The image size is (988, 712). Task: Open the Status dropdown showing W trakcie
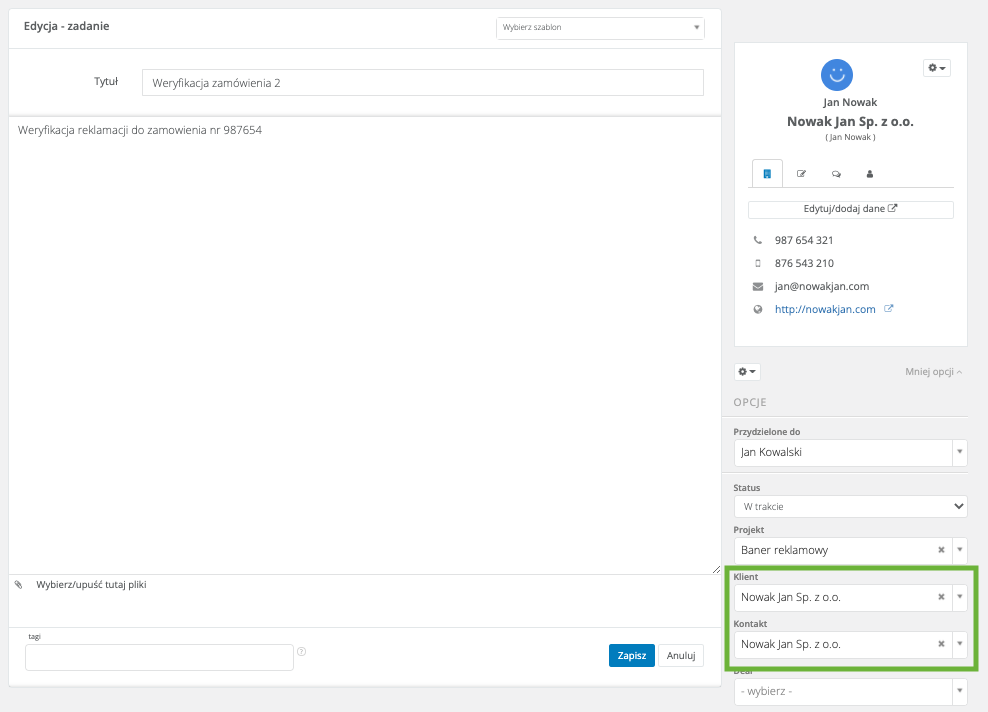pyautogui.click(x=850, y=507)
